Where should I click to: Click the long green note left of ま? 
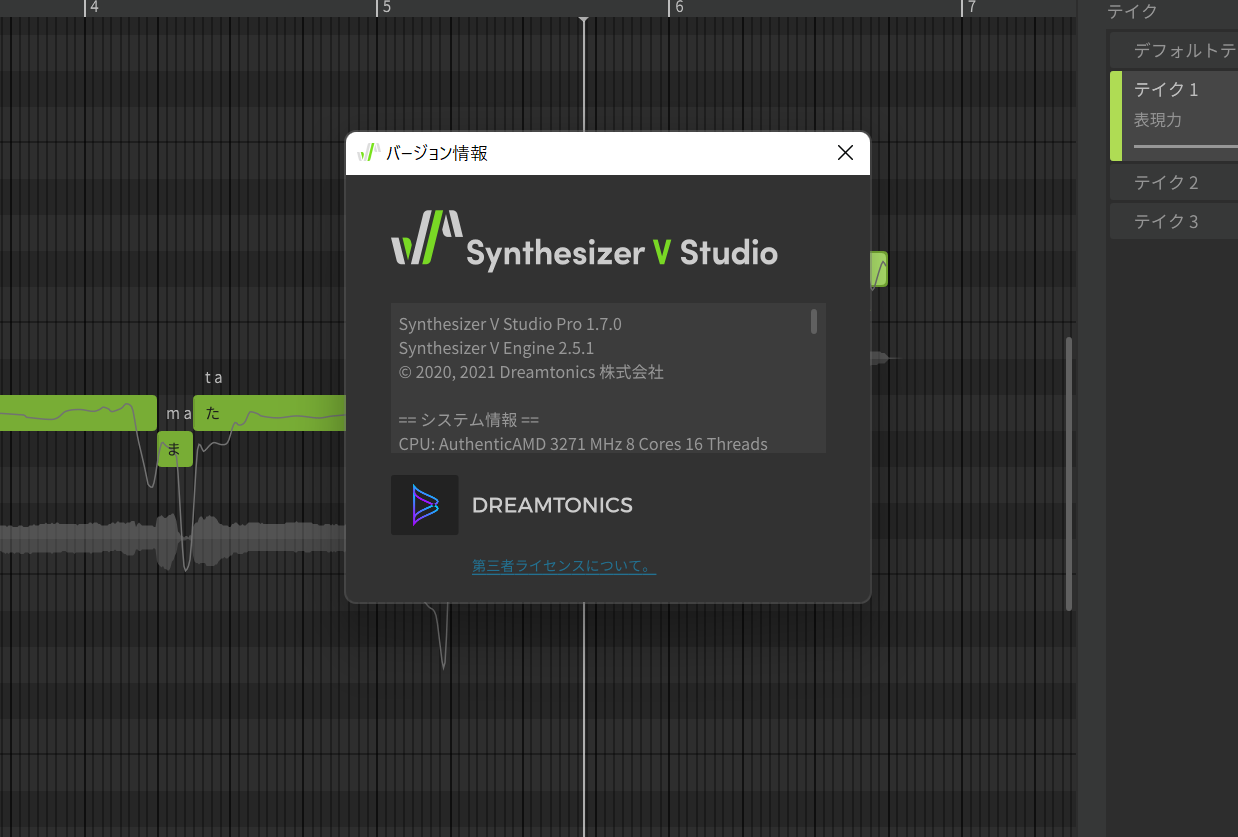tap(78, 413)
